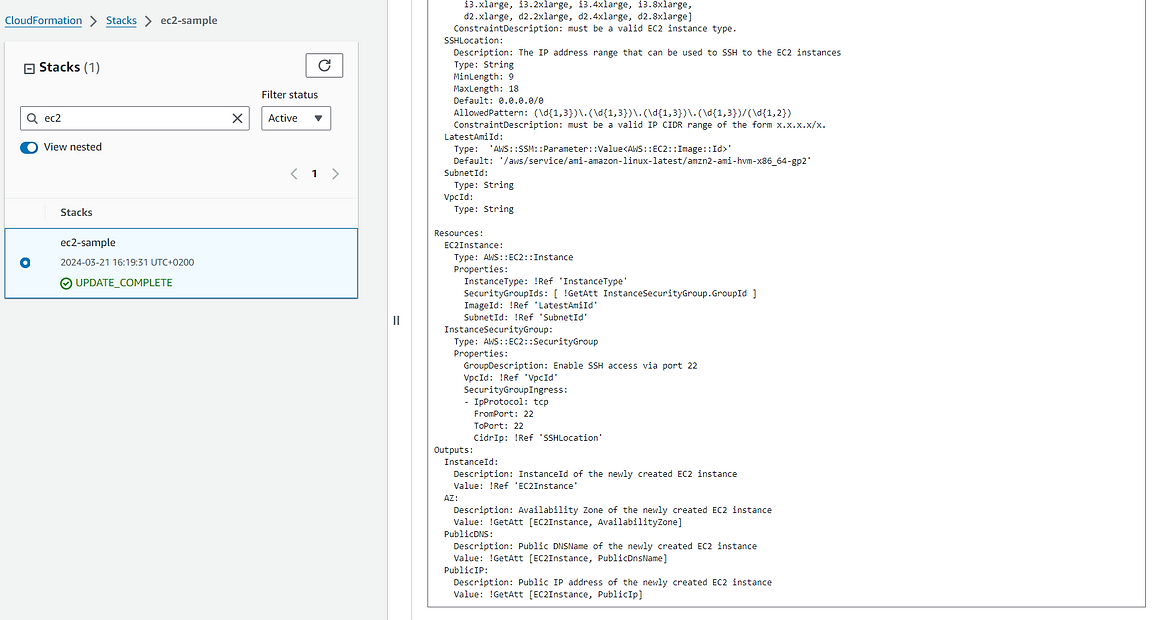Click the Outputs: line in template

pyautogui.click(x=454, y=450)
